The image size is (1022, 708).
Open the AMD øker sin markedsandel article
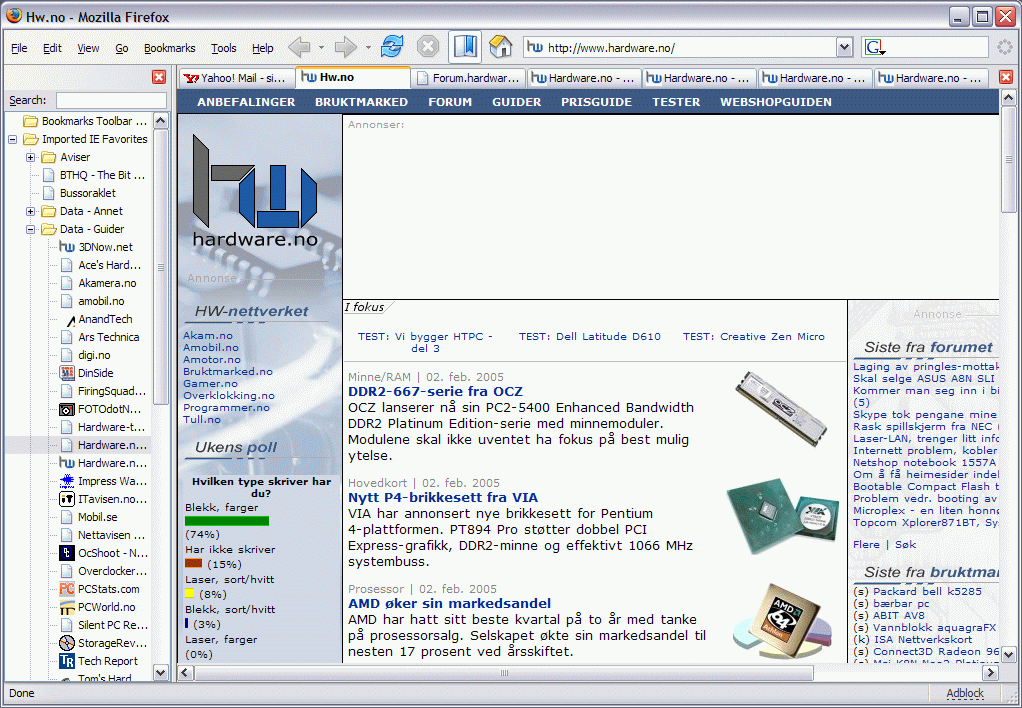pos(450,603)
